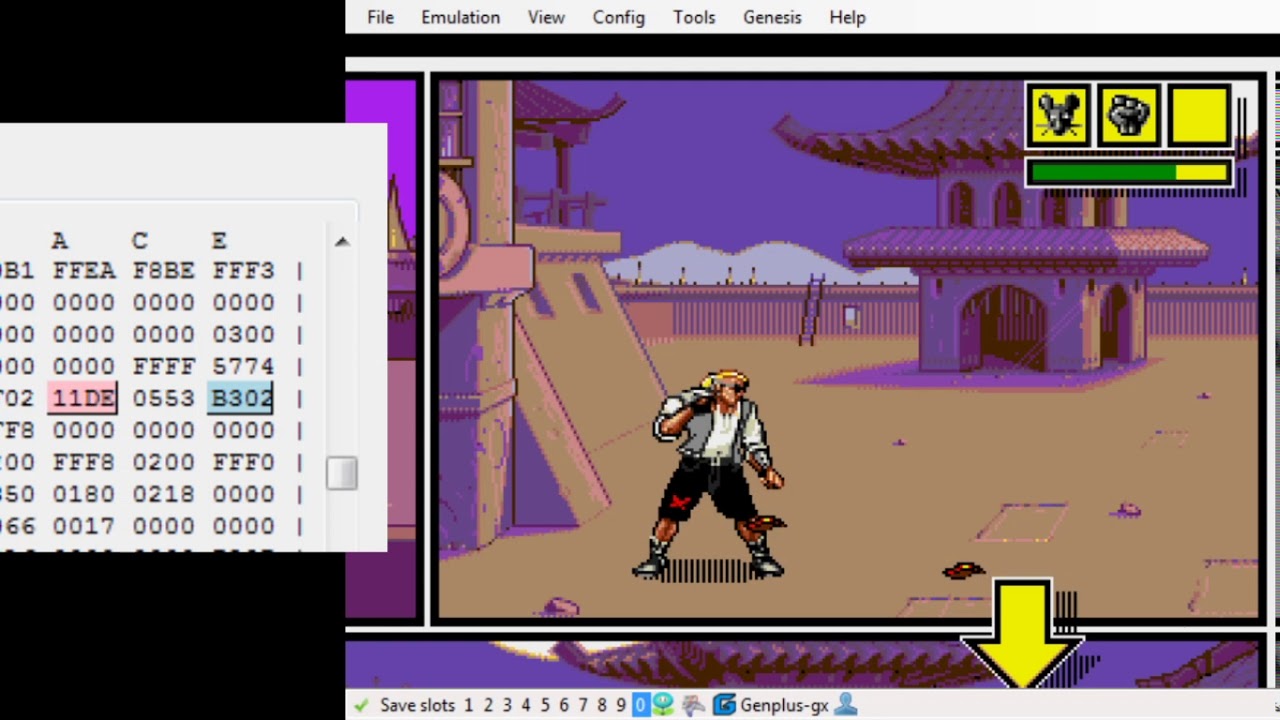Screen dimensions: 1280x720
Task: Open the File menu
Action: [x=380, y=17]
